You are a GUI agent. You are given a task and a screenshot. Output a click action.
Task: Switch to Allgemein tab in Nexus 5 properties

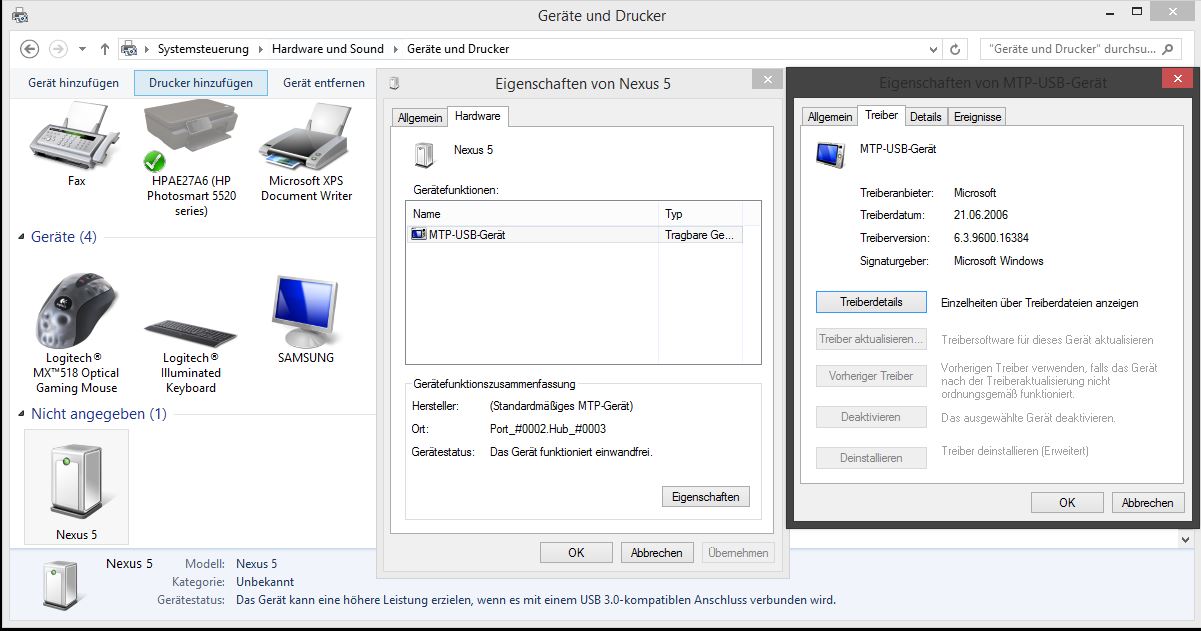419,117
